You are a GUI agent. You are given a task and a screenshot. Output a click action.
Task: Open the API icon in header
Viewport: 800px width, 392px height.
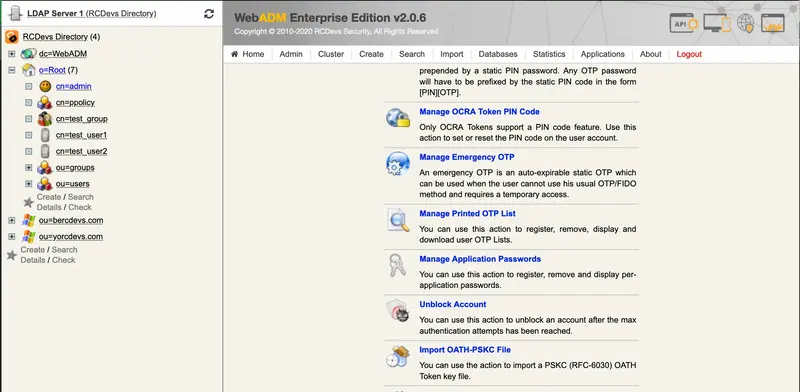click(684, 23)
